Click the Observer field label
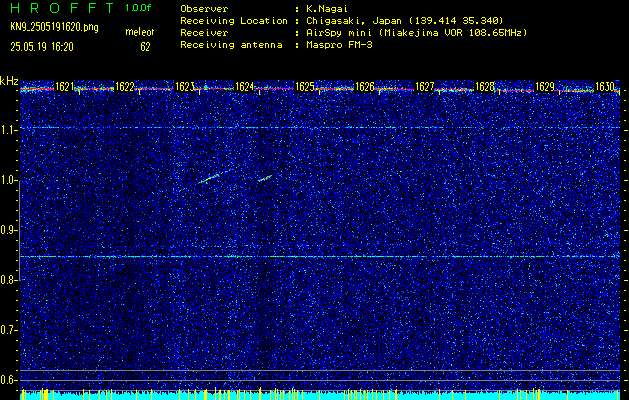629x400 pixels. (x=204, y=8)
